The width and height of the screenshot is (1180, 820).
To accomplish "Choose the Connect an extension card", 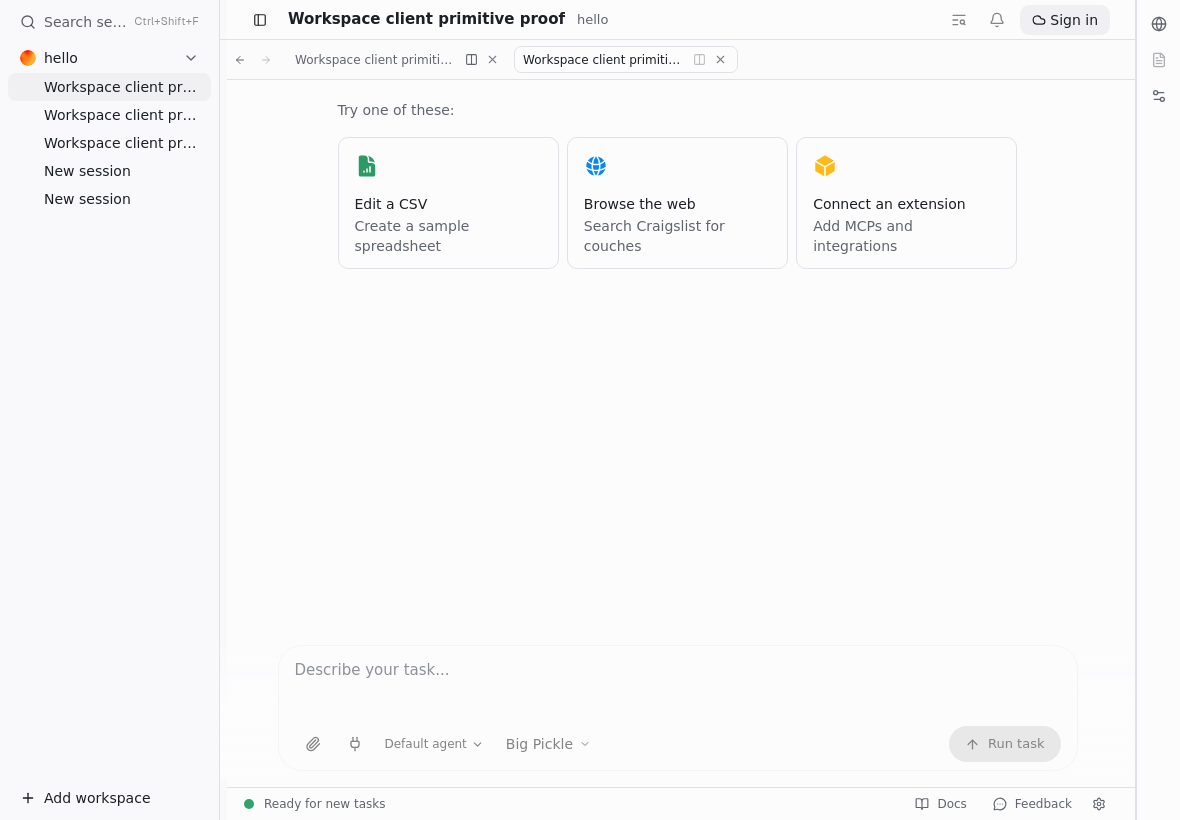I will 906,203.
